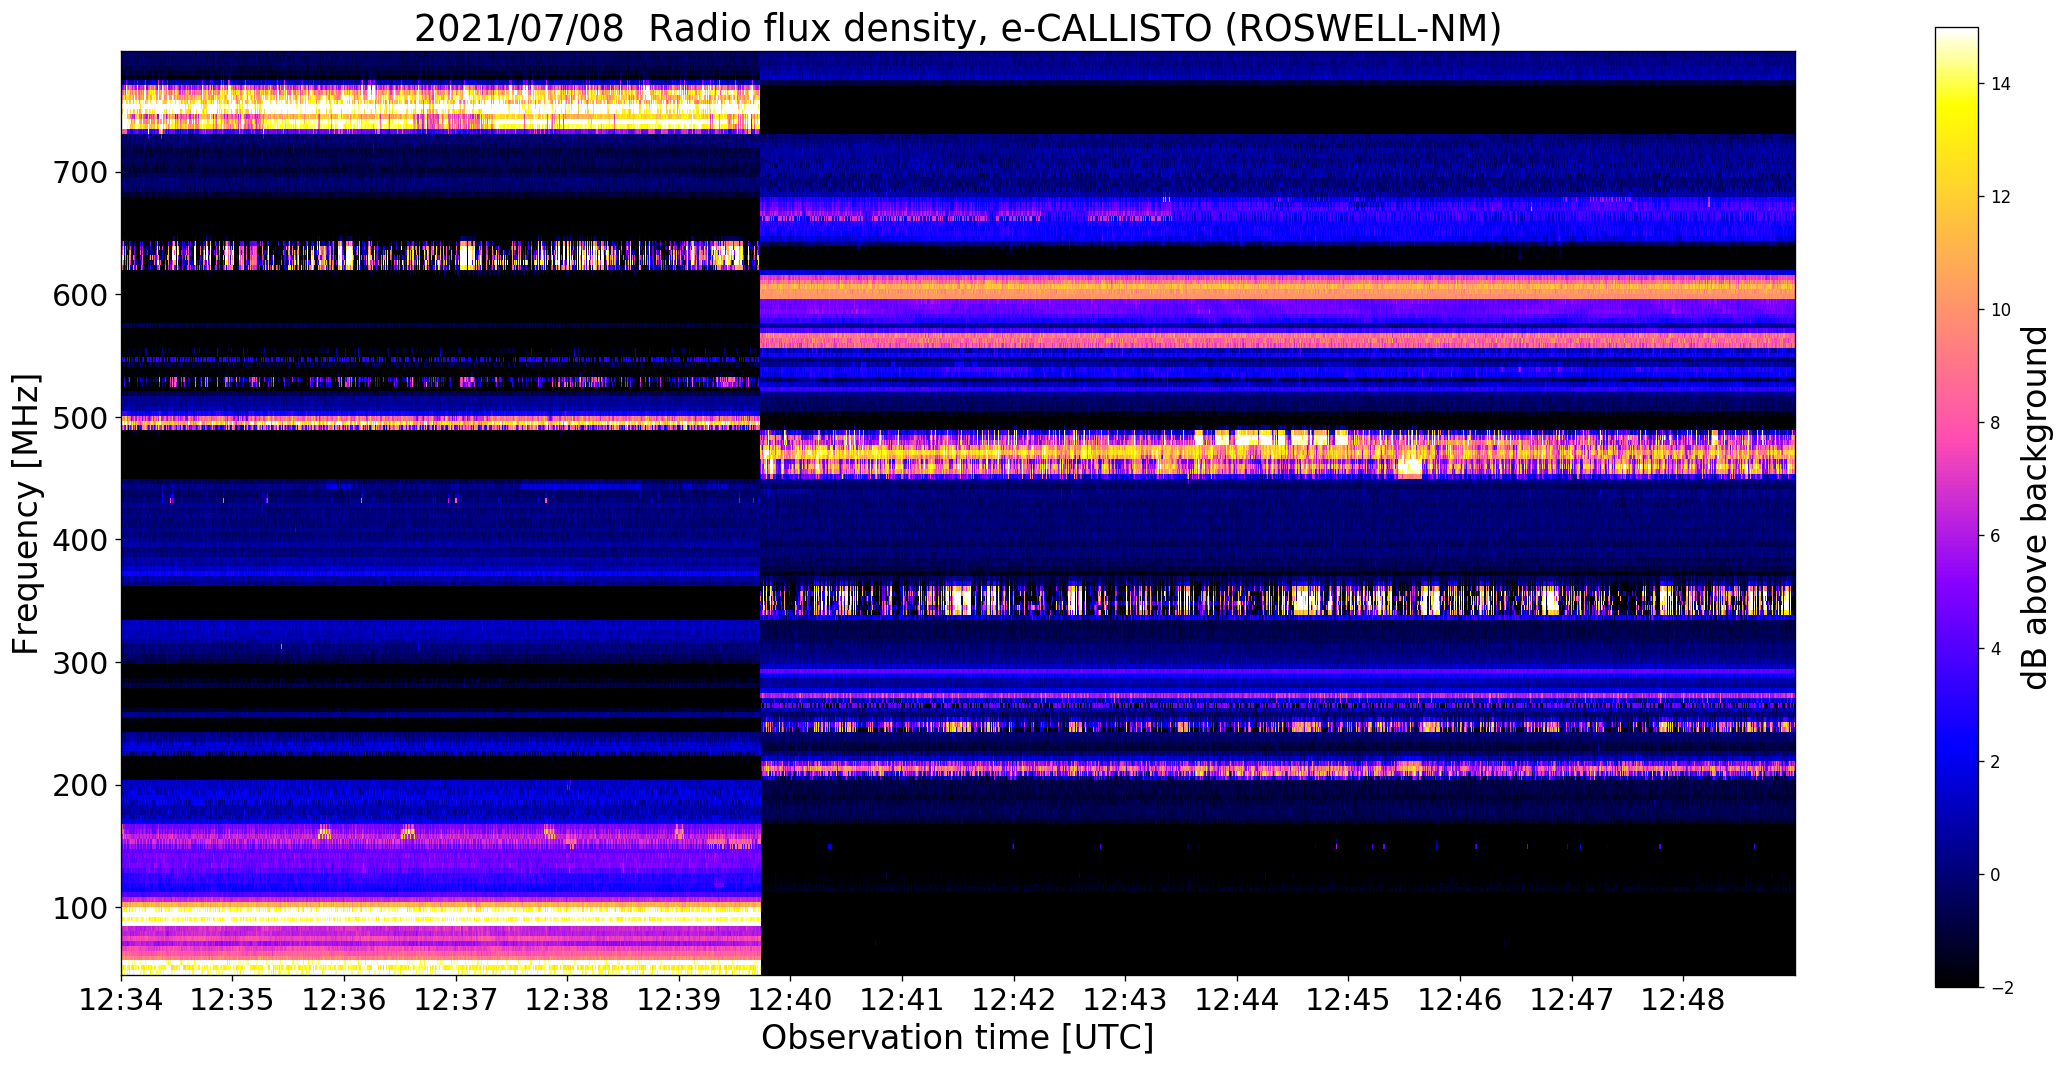Viewport: 2066px width, 1067px height.
Task: Click the yellow region of the colorbar near 13 dB
Action: [x=1956, y=140]
